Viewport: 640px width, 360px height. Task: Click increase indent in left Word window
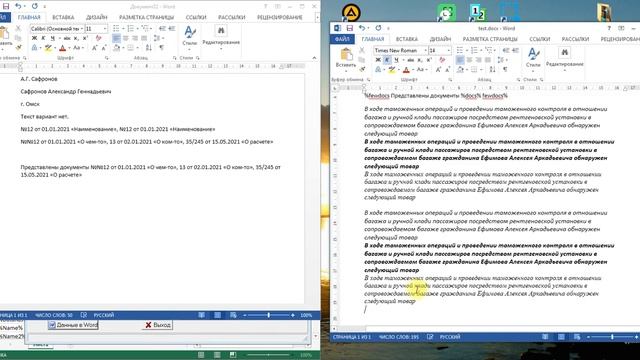(172, 29)
